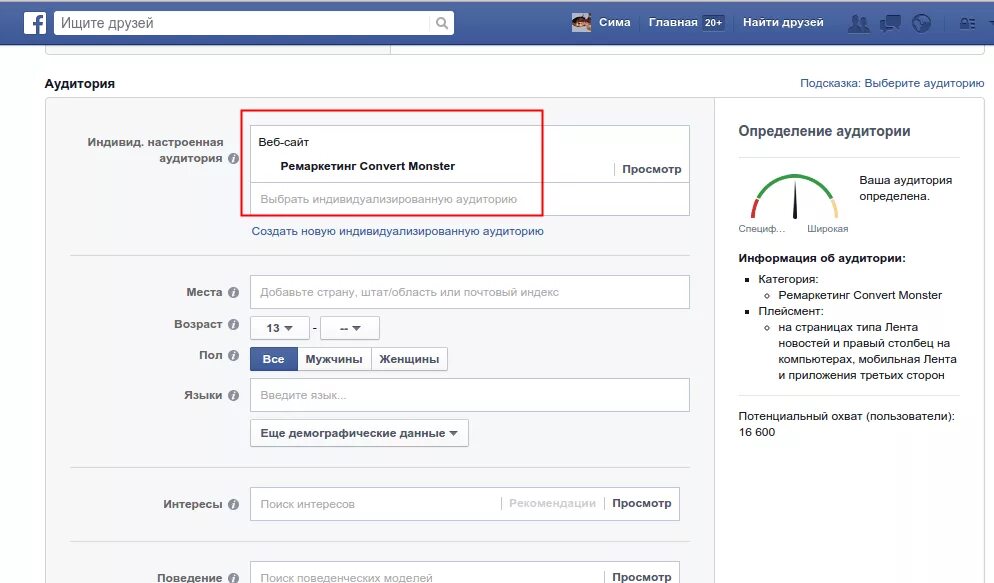Click the info icon beside Места
The height and width of the screenshot is (583, 994).
(233, 292)
